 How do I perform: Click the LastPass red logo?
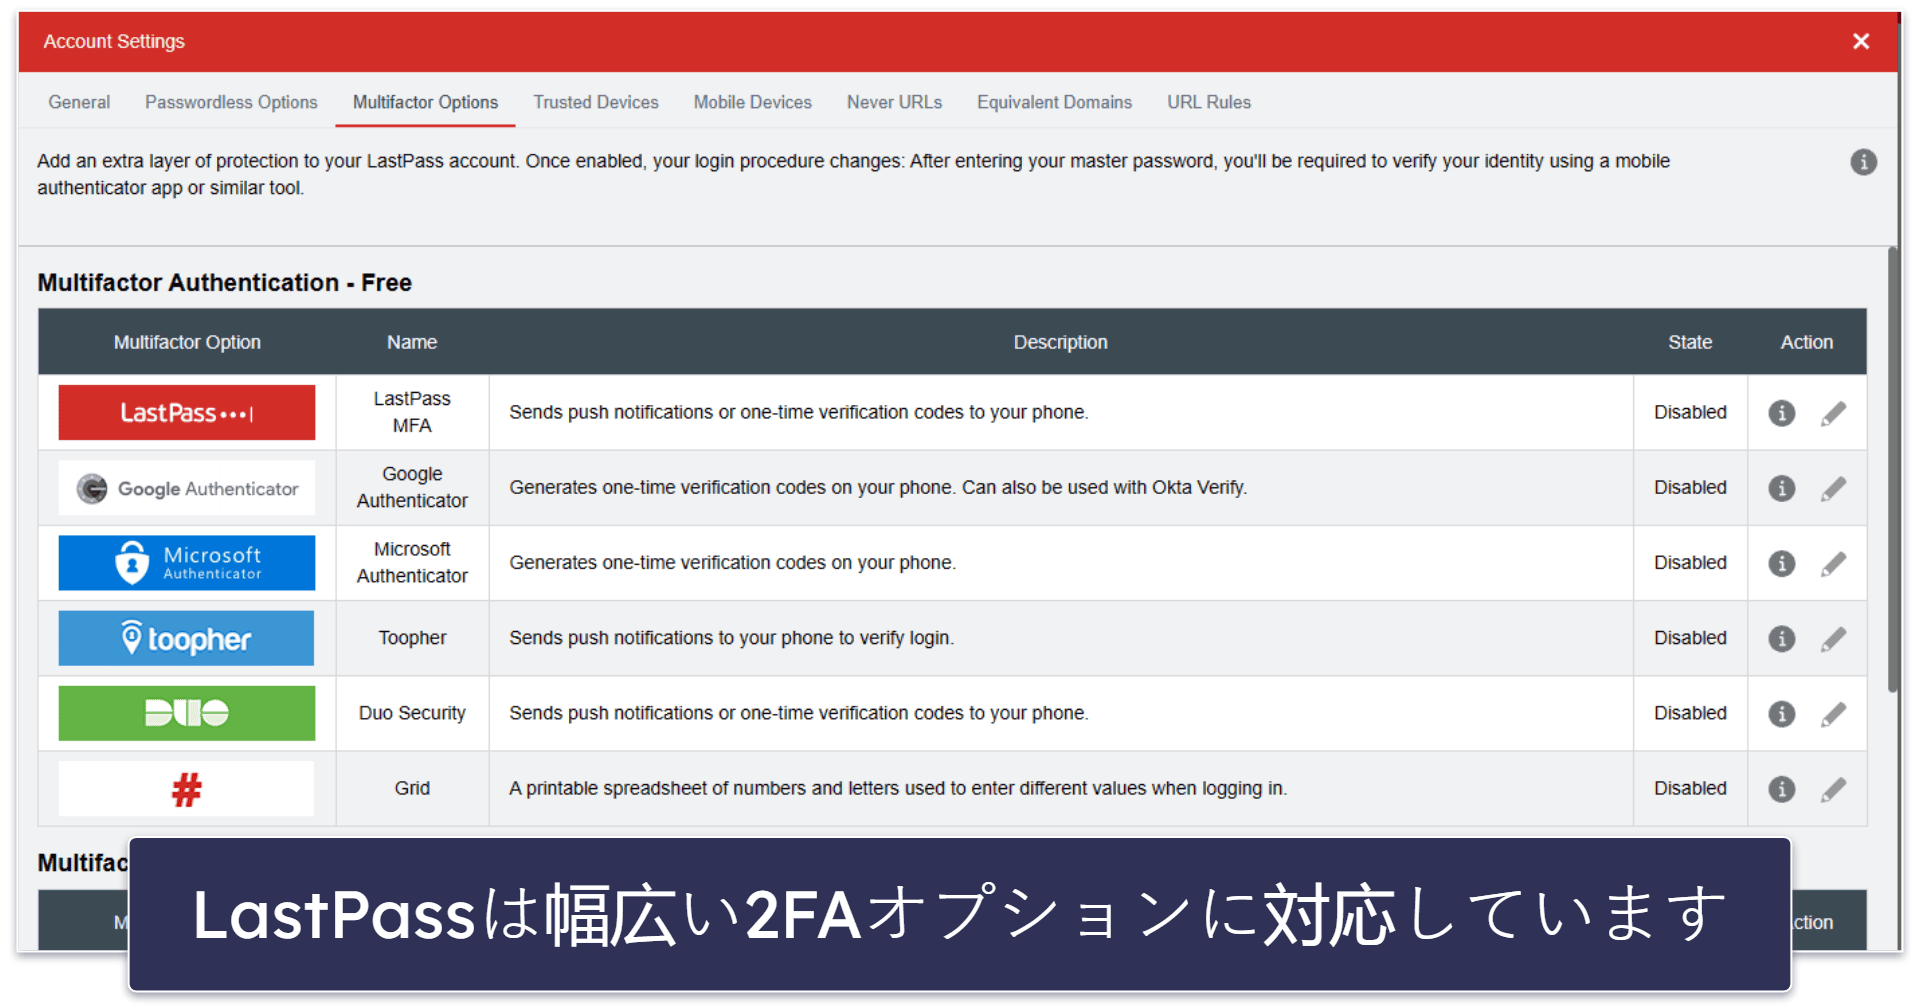click(x=187, y=412)
